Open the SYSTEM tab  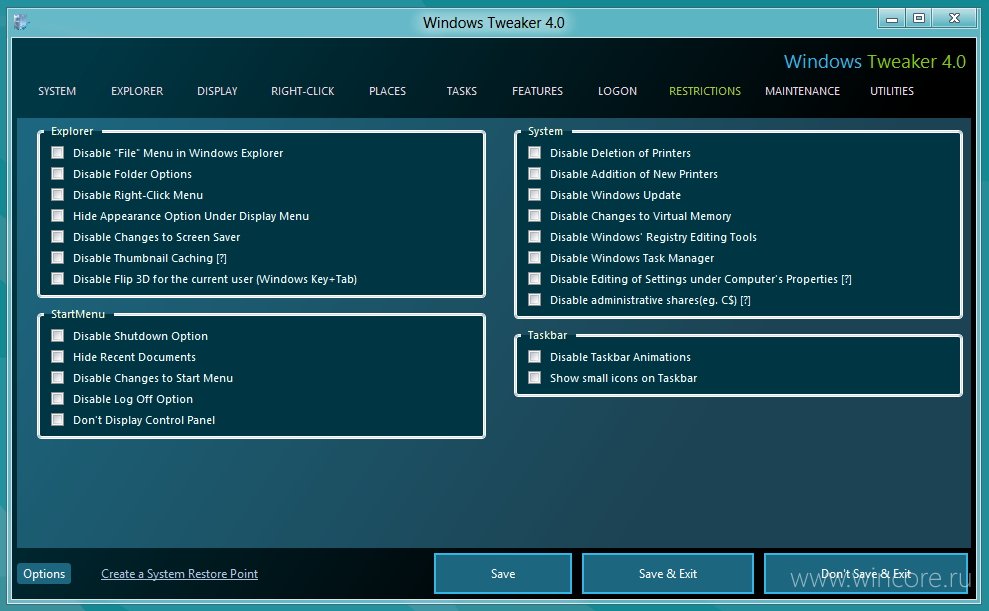(x=57, y=91)
